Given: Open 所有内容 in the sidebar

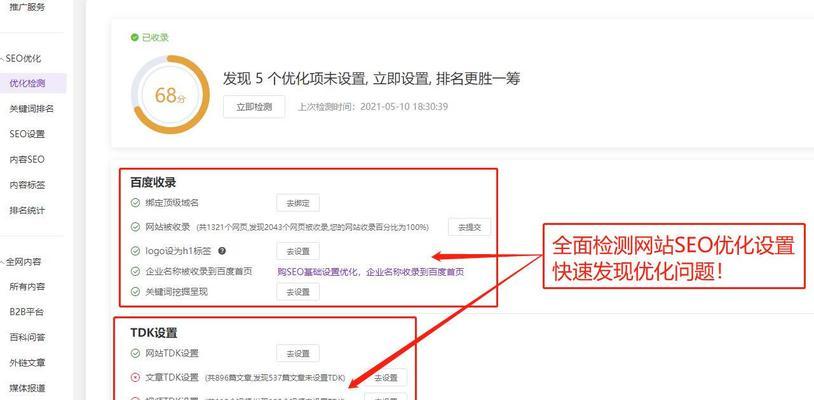Looking at the screenshot, I should (27, 287).
